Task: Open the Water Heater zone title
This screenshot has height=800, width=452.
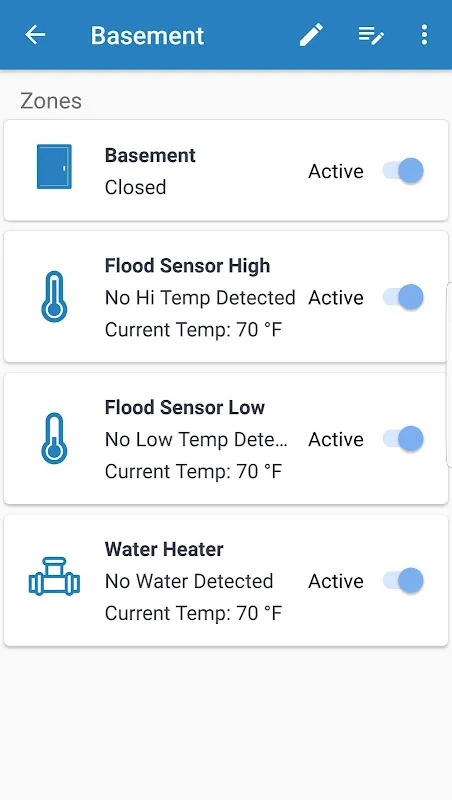Action: click(164, 549)
